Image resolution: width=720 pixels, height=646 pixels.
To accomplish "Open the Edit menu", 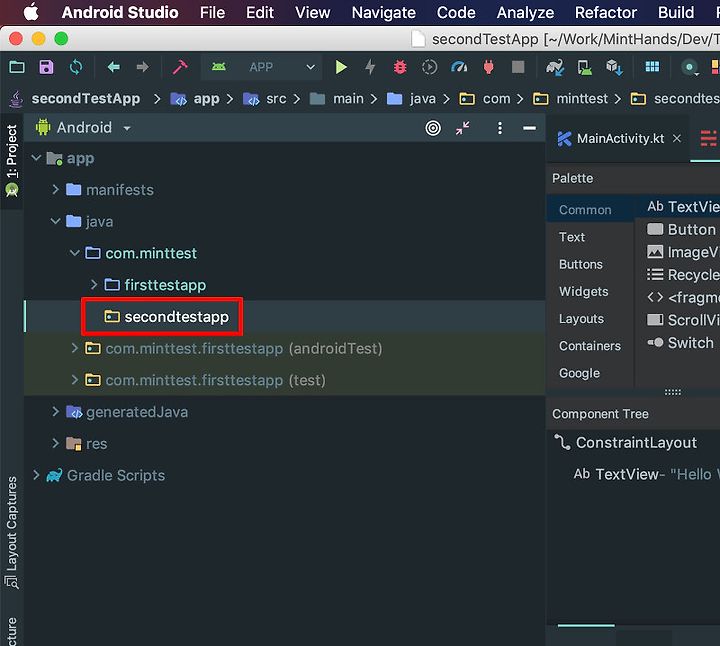I will (260, 12).
